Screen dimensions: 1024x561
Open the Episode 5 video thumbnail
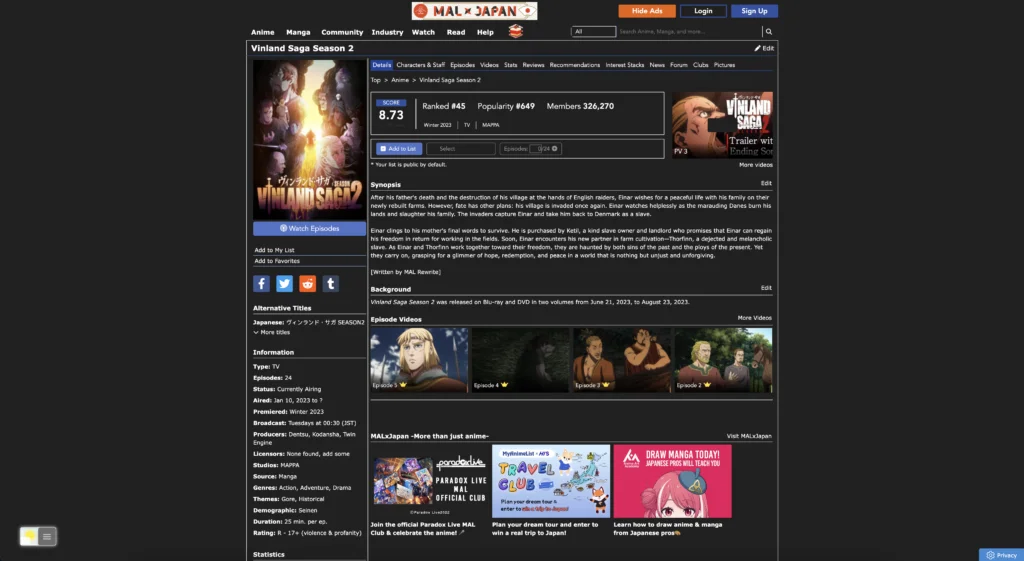419,360
